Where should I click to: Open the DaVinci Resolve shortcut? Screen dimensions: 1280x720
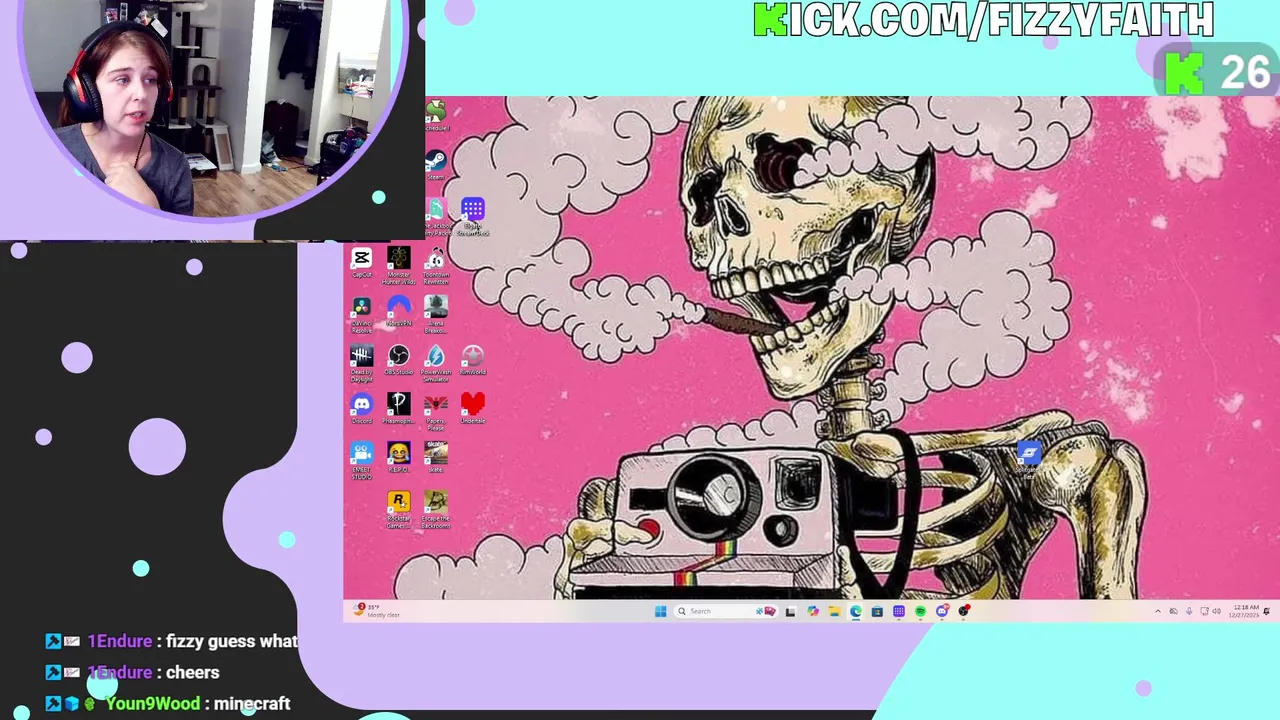(x=361, y=314)
